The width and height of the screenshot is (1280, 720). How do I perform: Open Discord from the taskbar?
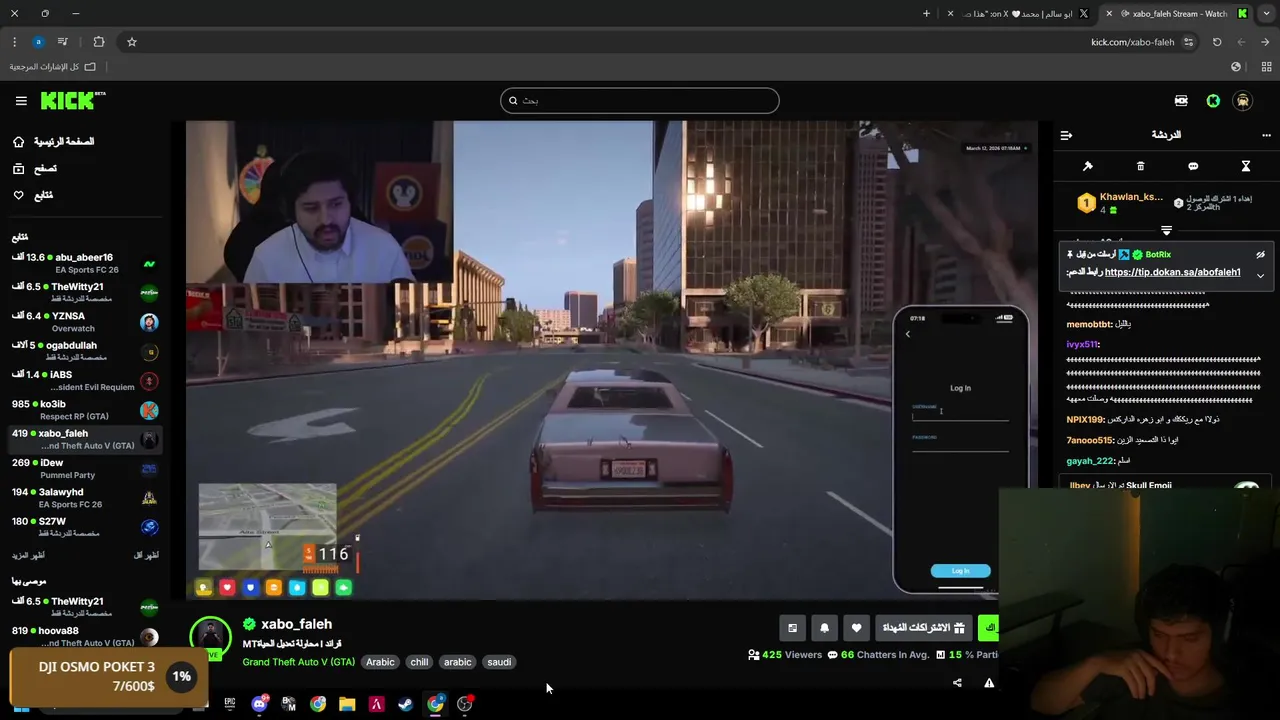[x=259, y=704]
